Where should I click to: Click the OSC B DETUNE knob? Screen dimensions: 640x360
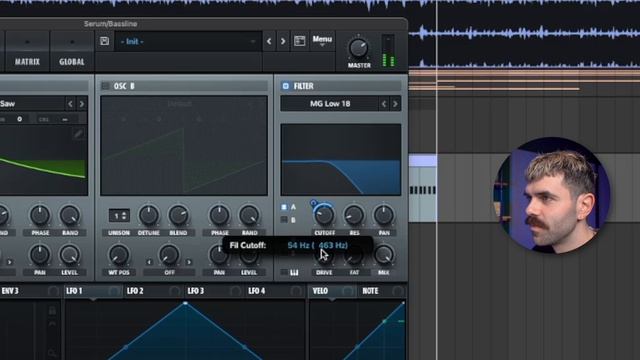(x=149, y=216)
